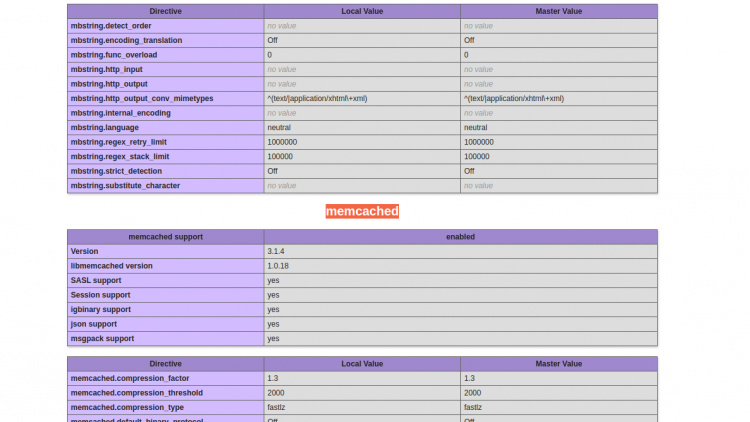This screenshot has height=422, width=750.
Task: Click the mbstring.strict_detection directive cell
Action: click(114, 171)
